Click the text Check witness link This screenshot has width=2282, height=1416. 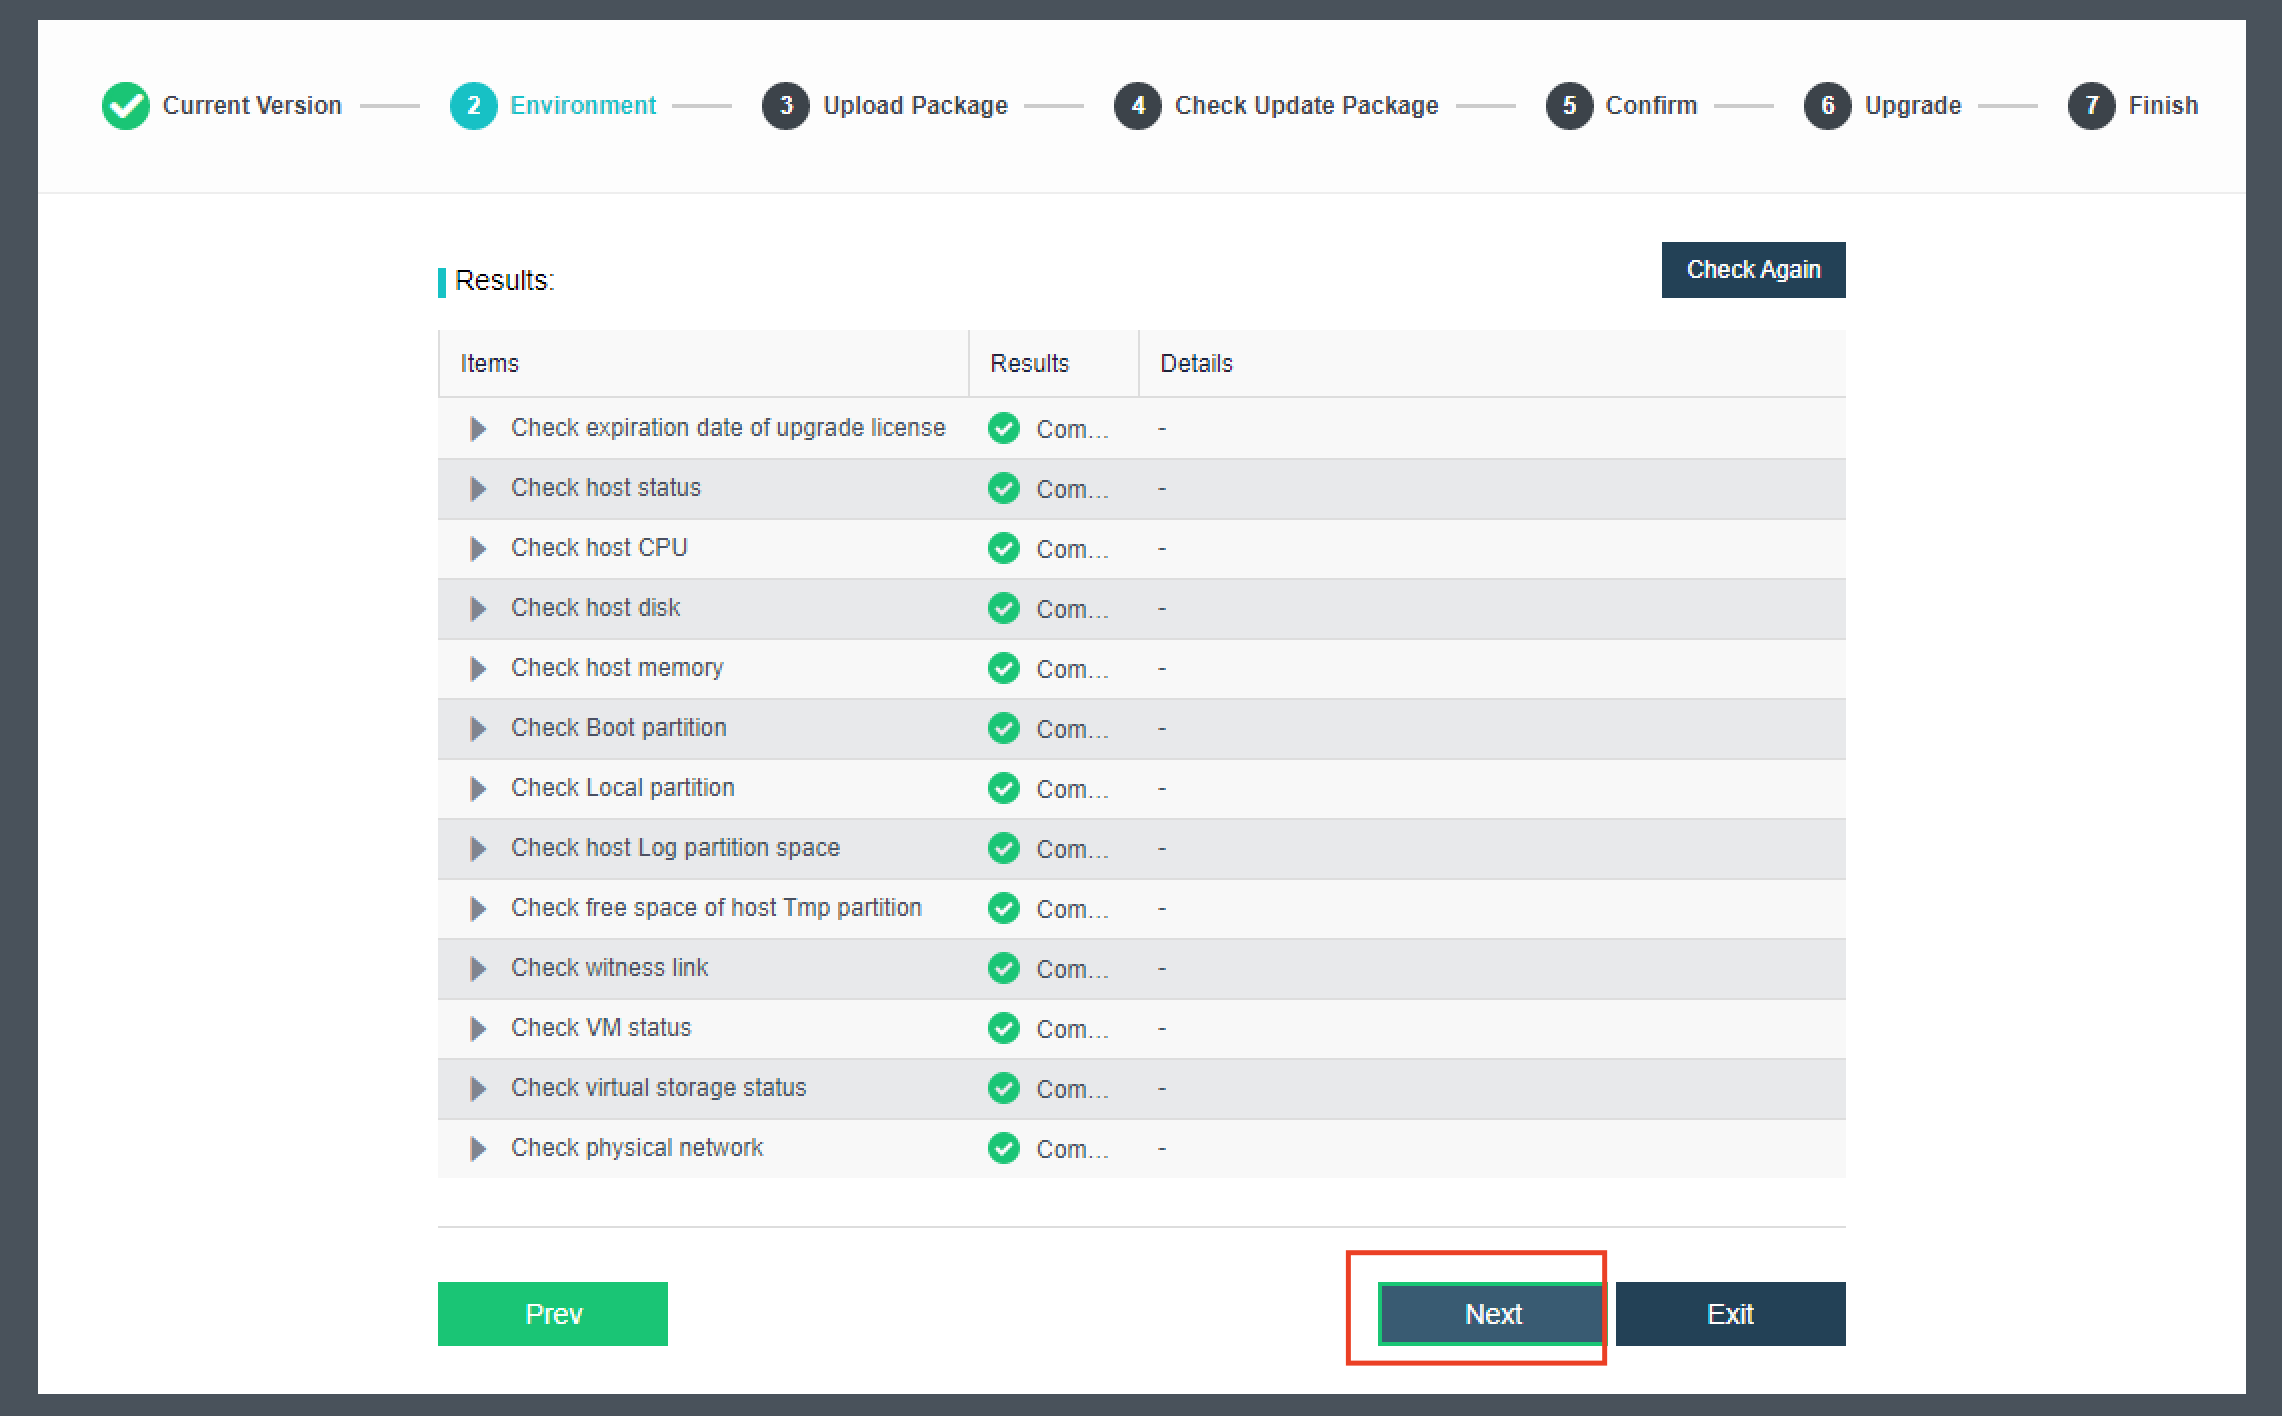tap(609, 968)
